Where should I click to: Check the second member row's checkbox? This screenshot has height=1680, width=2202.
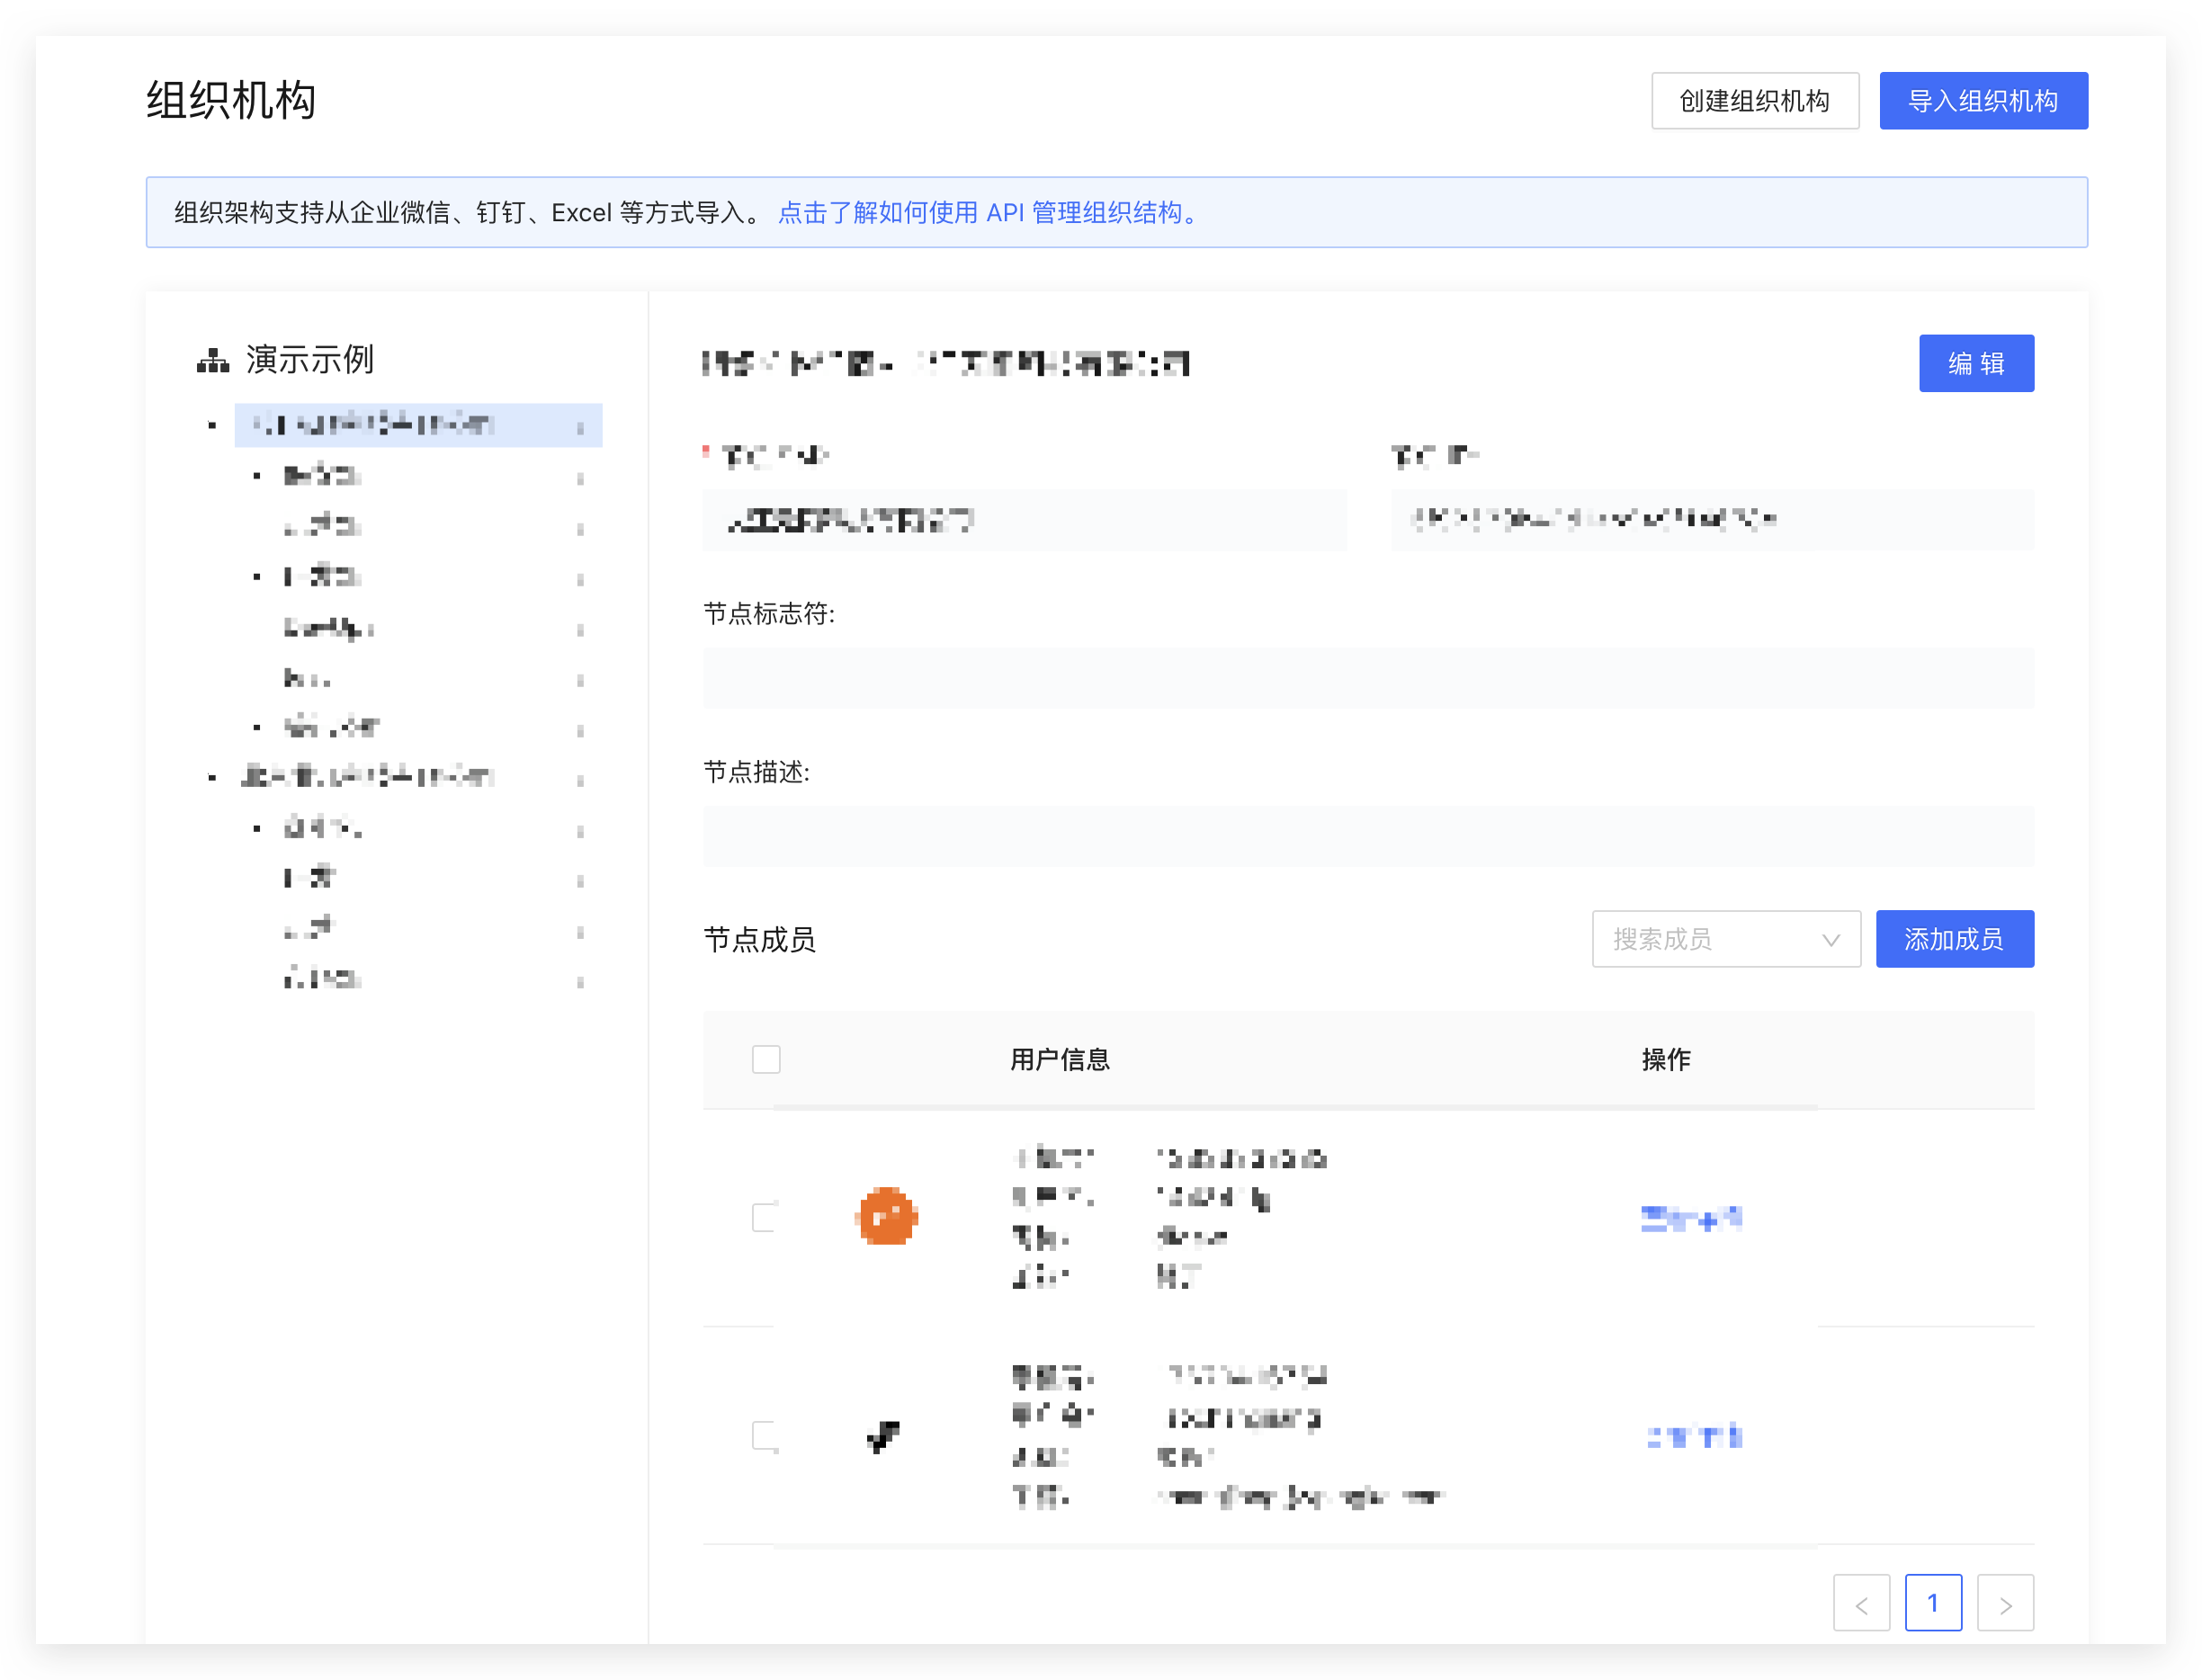point(766,1436)
